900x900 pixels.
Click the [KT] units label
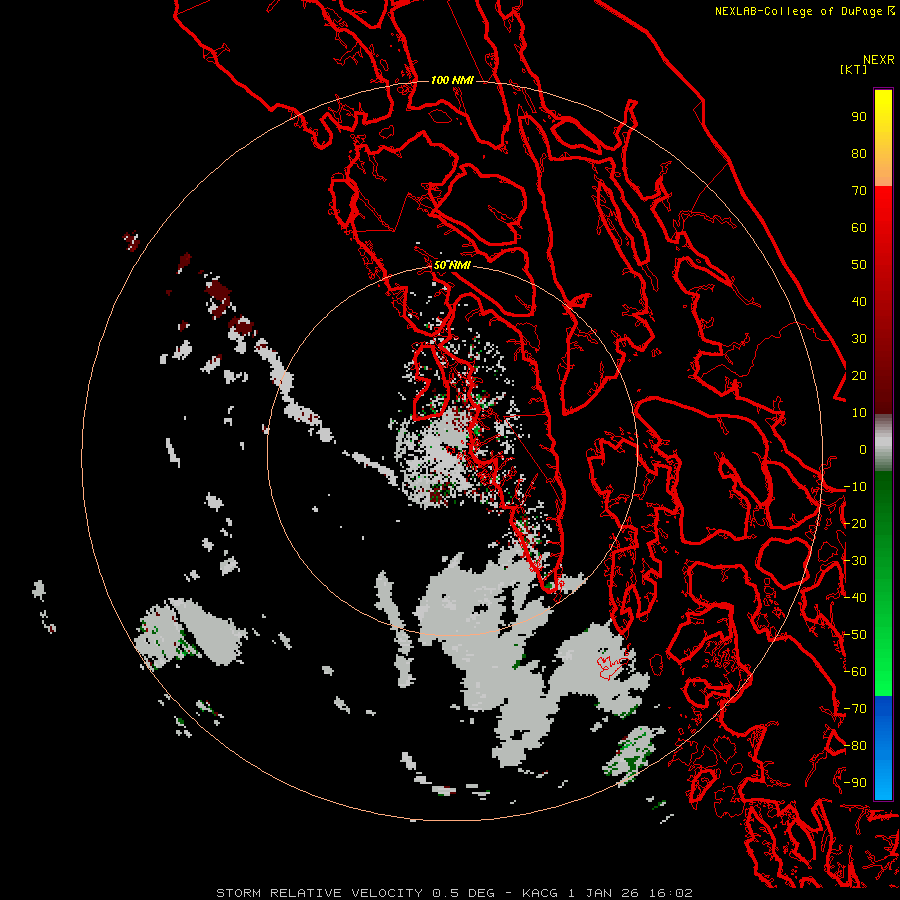coord(854,69)
